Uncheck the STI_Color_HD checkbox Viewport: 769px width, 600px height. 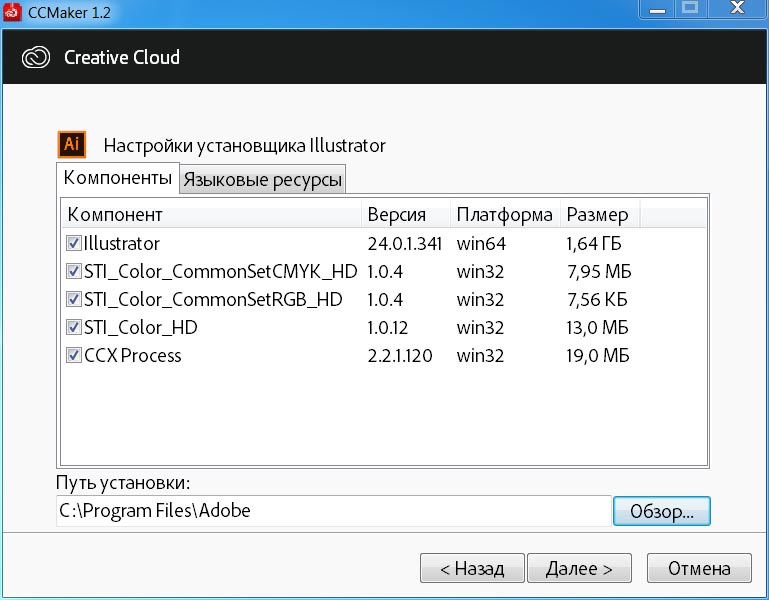pyautogui.click(x=74, y=327)
